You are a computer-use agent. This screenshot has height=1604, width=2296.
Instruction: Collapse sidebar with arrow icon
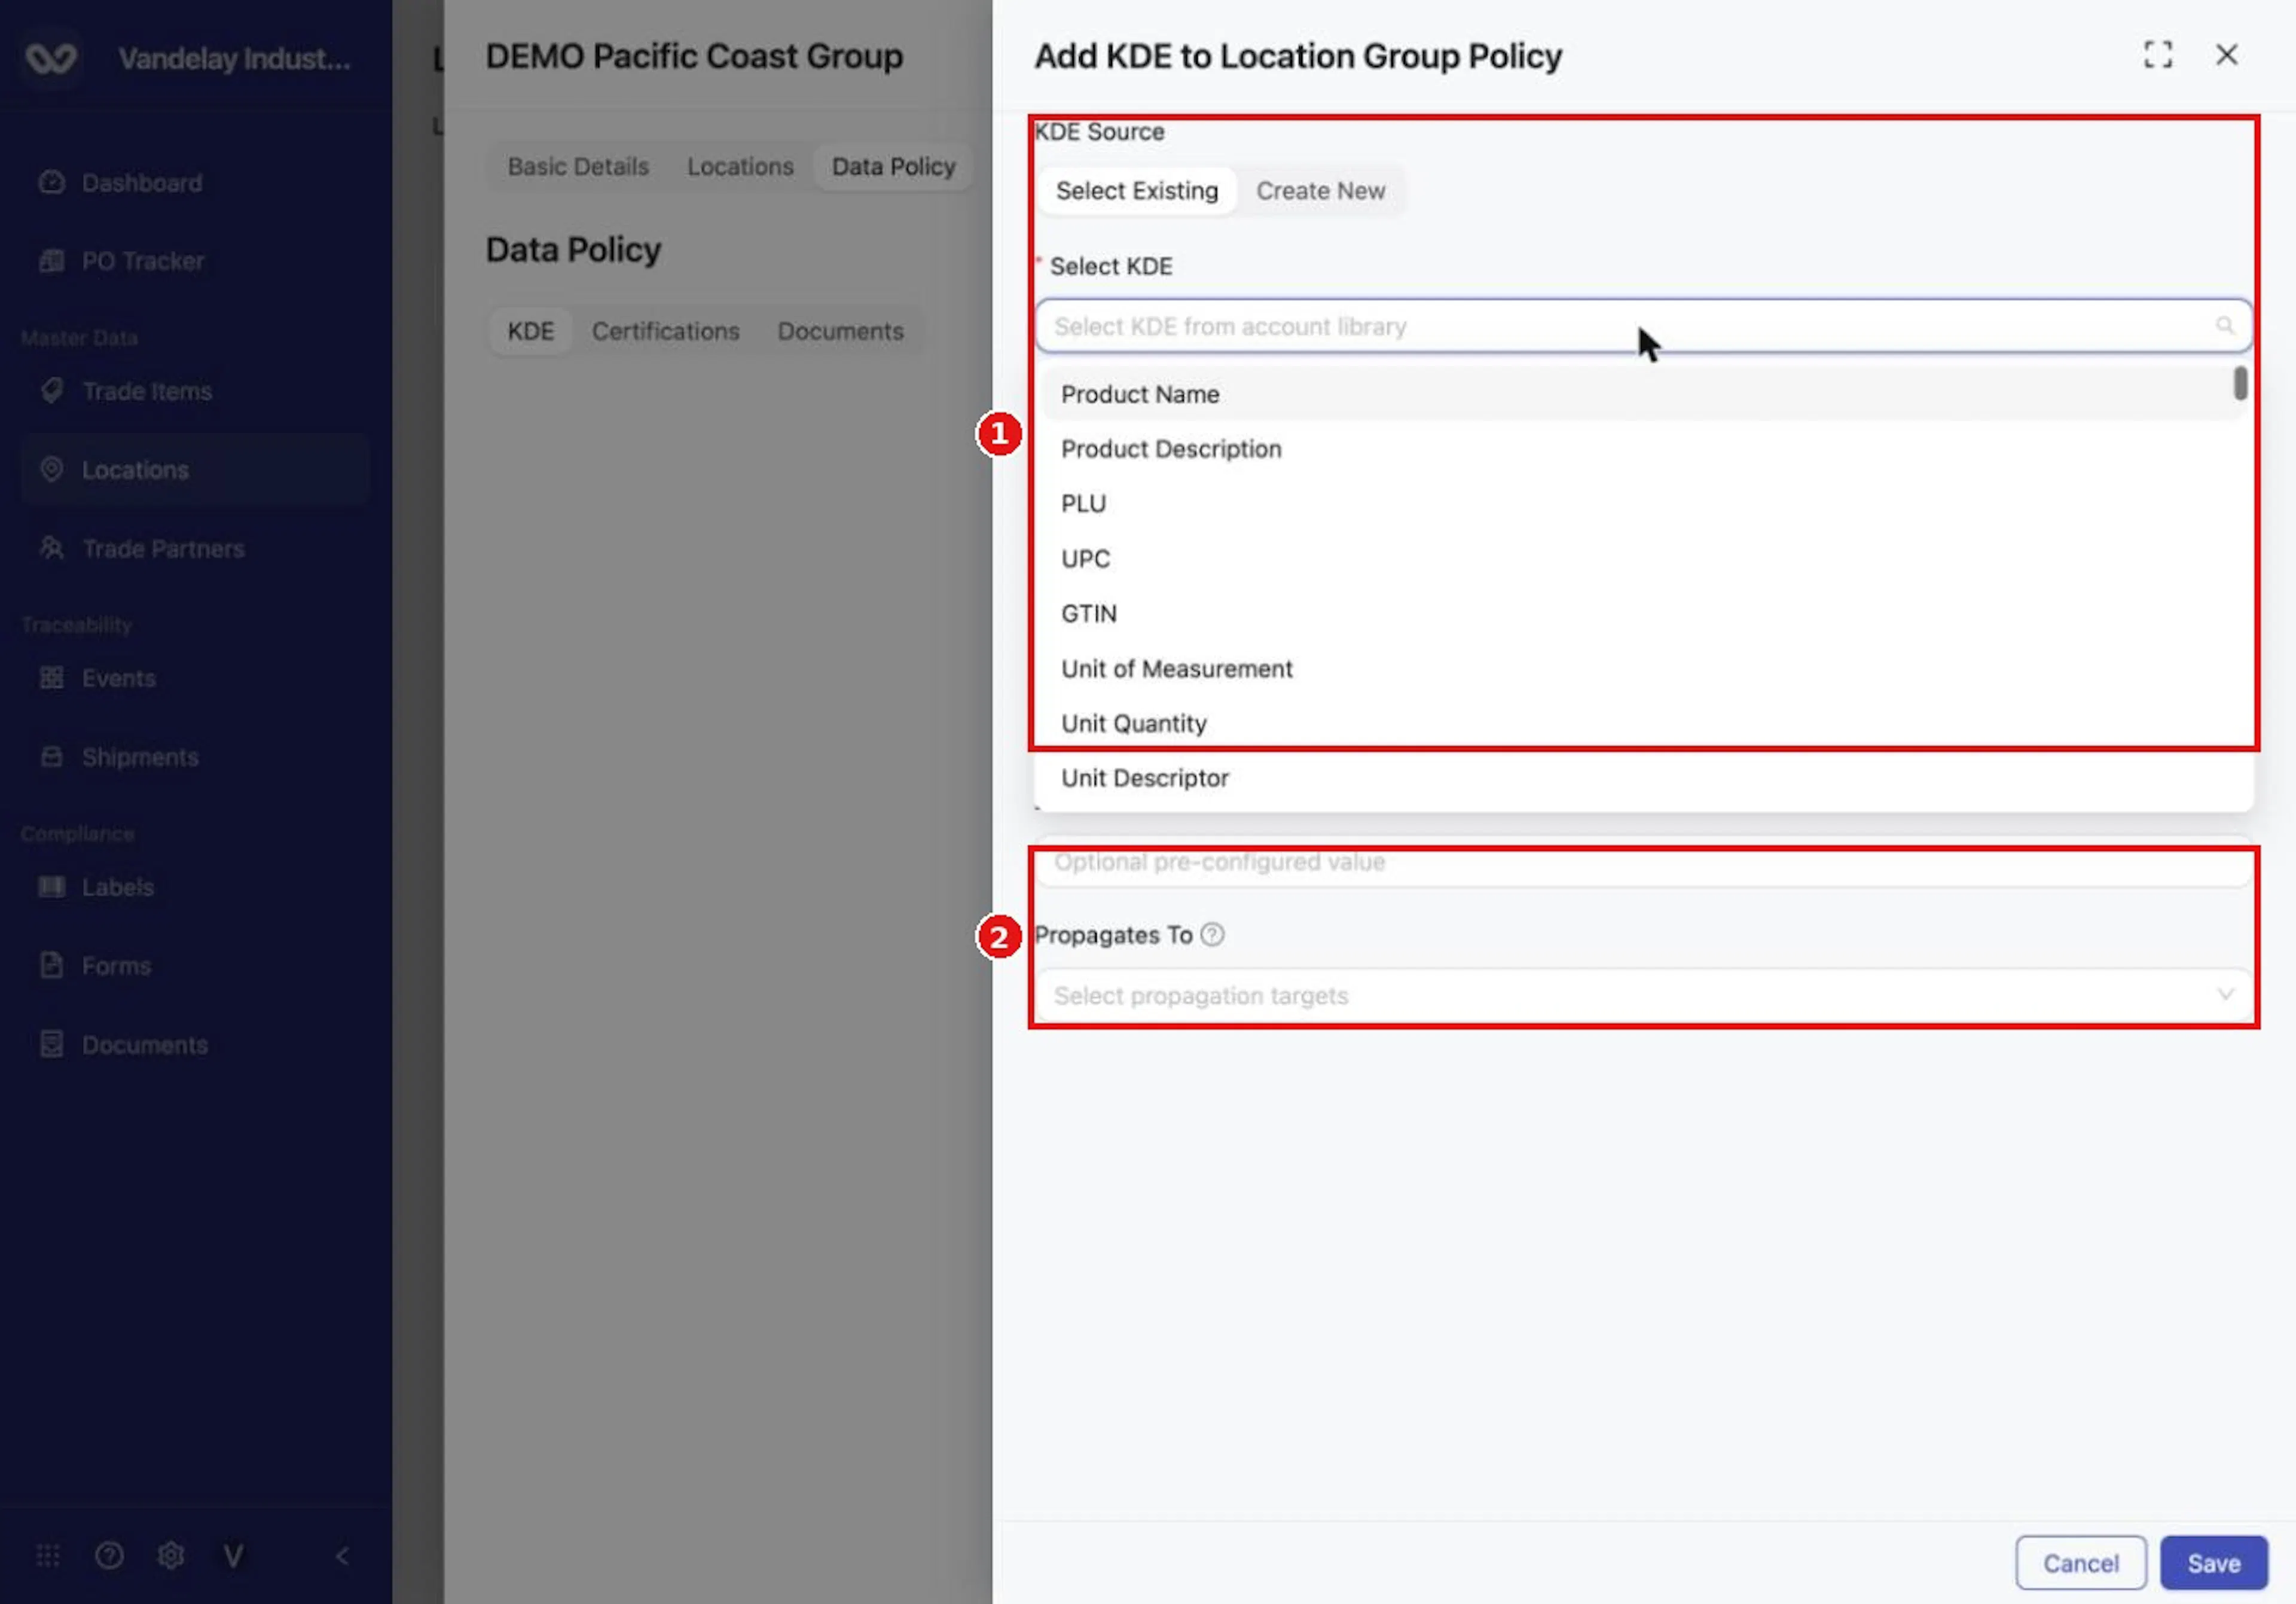point(342,1556)
